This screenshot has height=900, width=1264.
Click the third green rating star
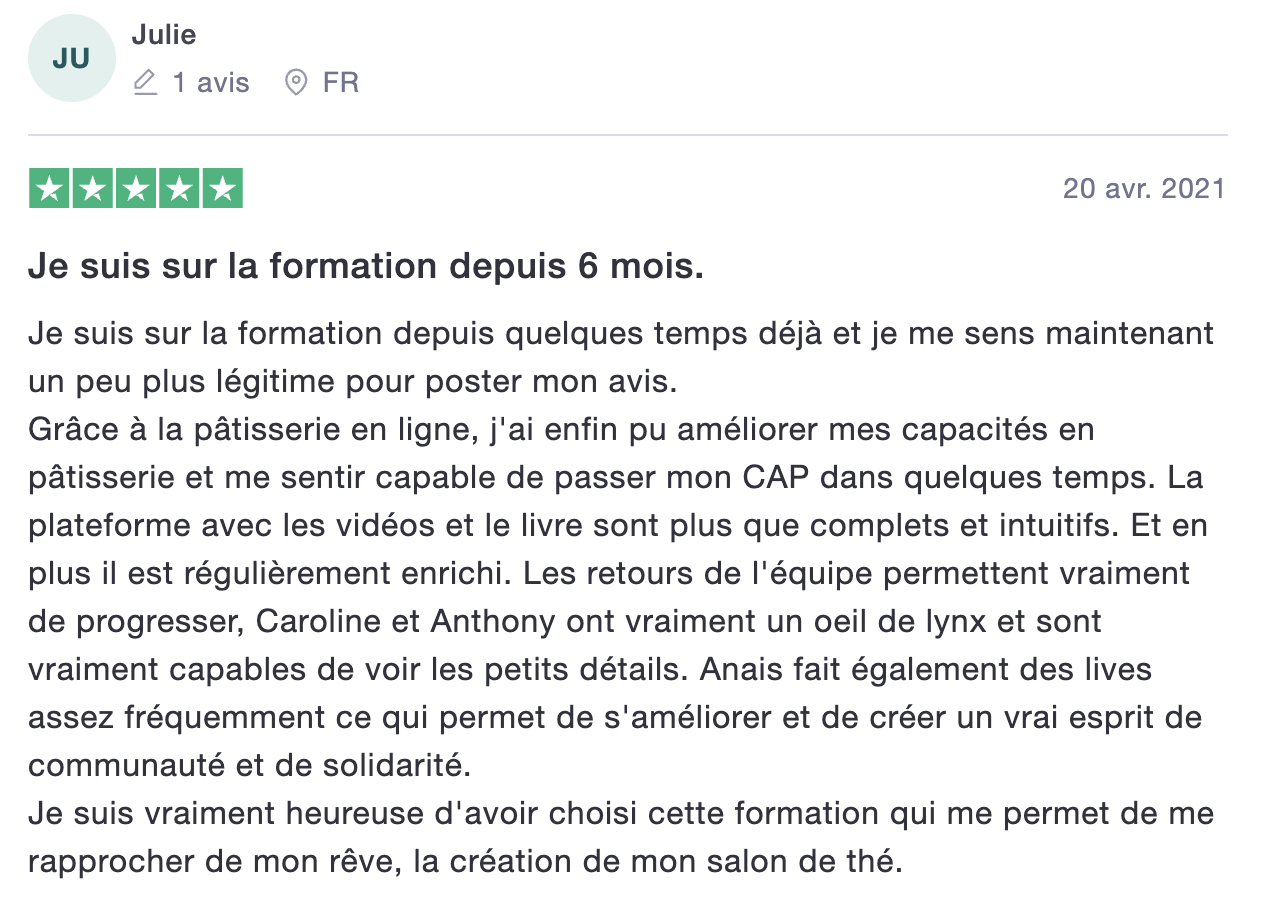136,189
